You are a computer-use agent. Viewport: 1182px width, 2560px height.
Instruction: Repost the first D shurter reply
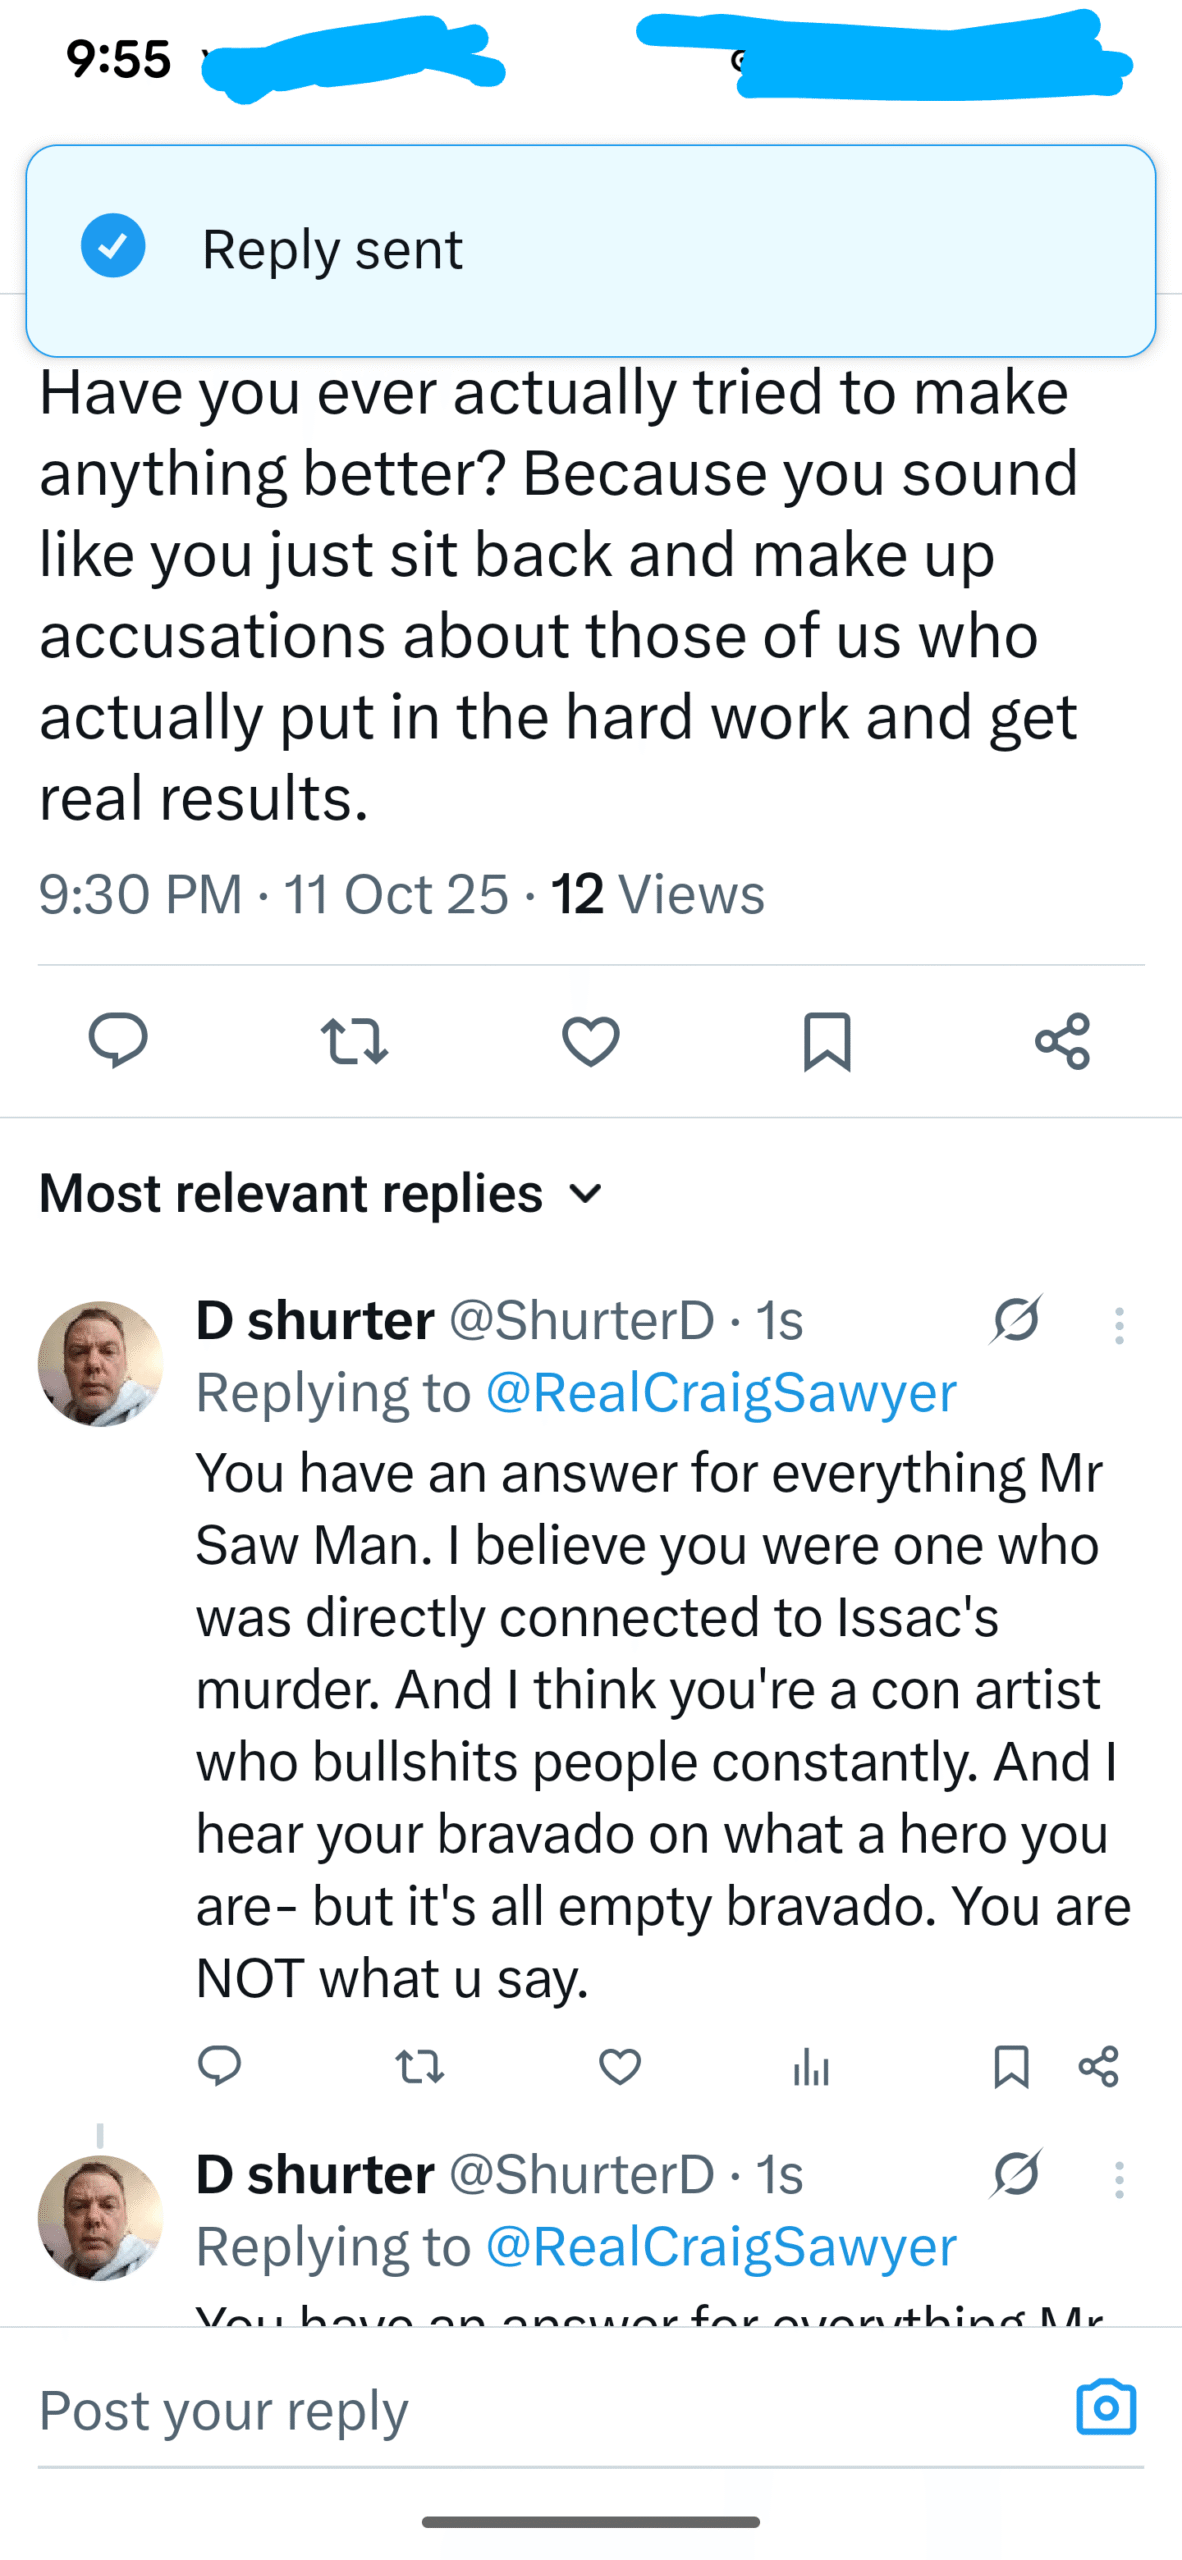pos(420,2066)
